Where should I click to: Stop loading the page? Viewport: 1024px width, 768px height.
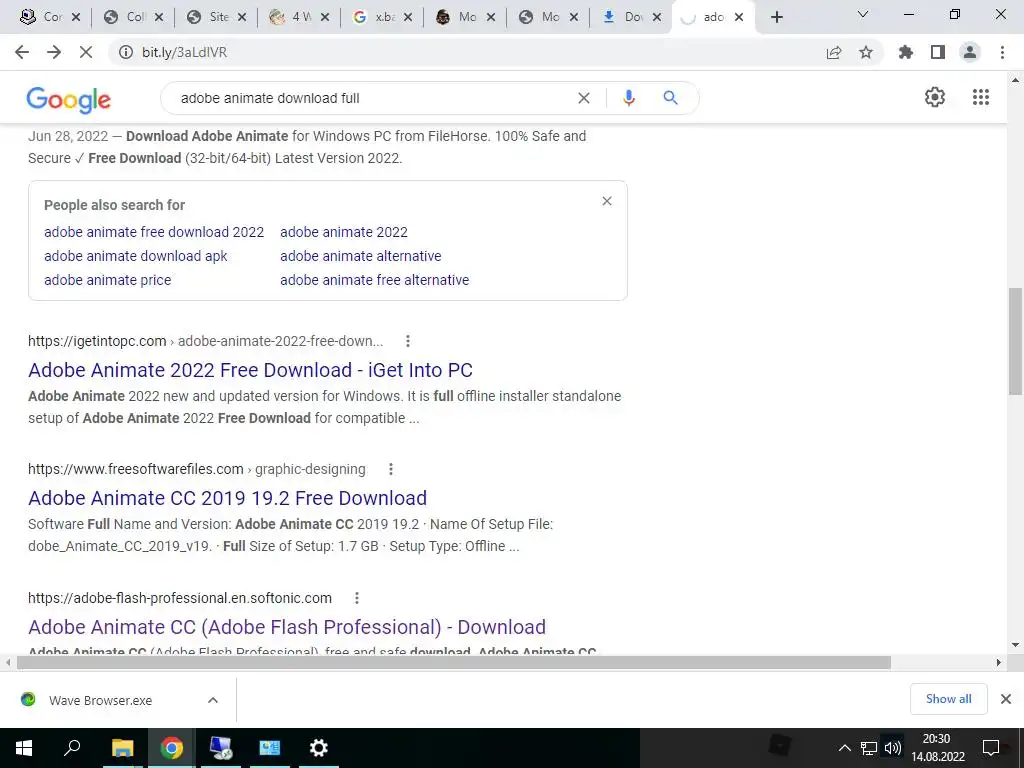pyautogui.click(x=86, y=52)
